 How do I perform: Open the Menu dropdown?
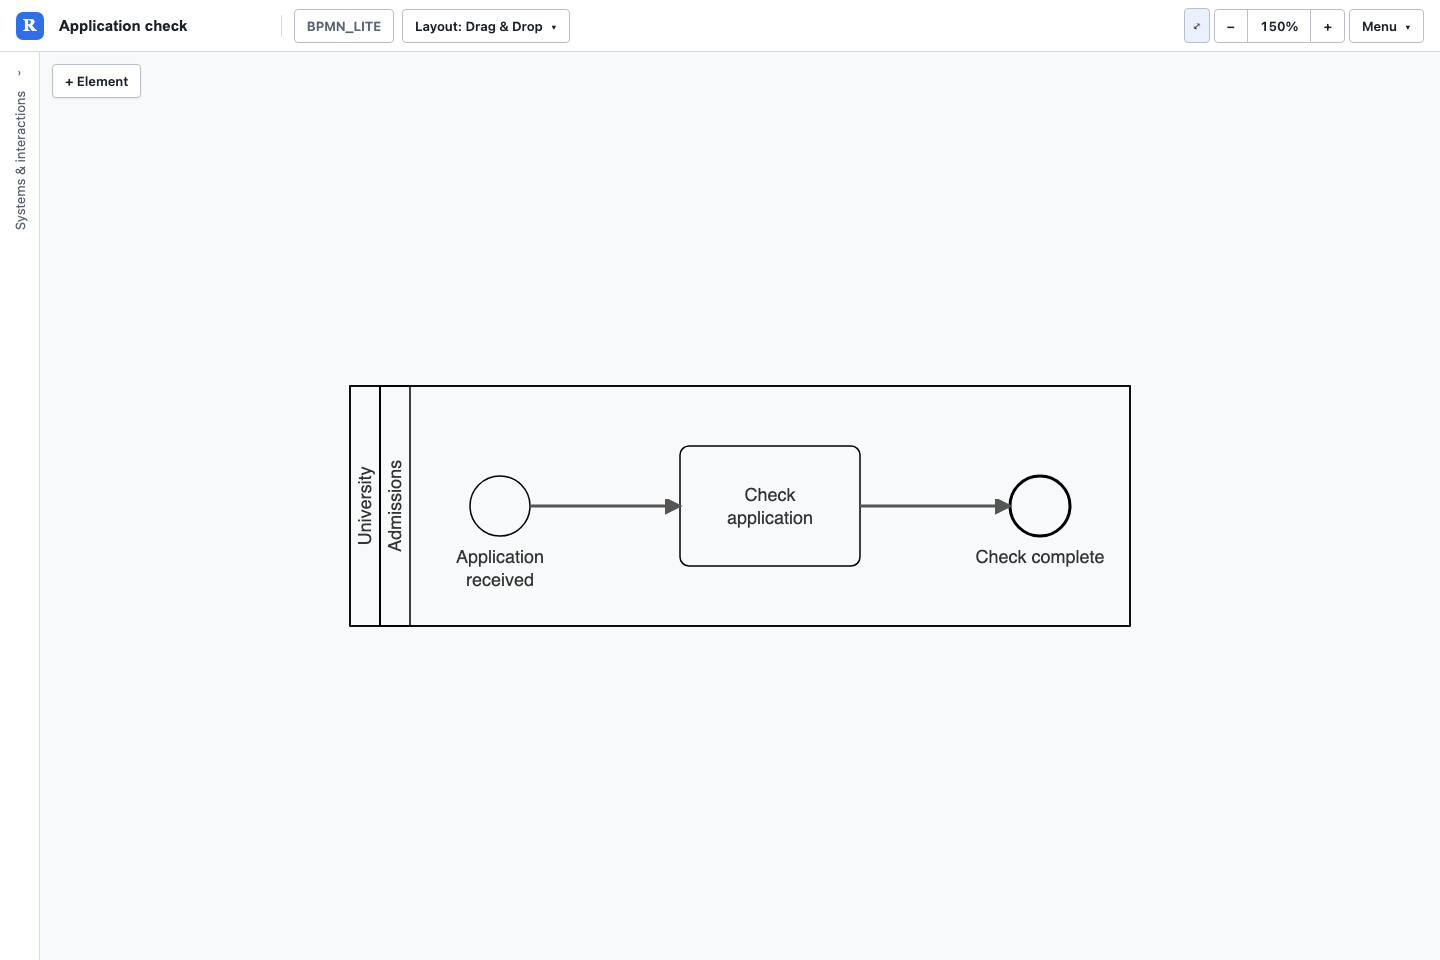coord(1386,26)
